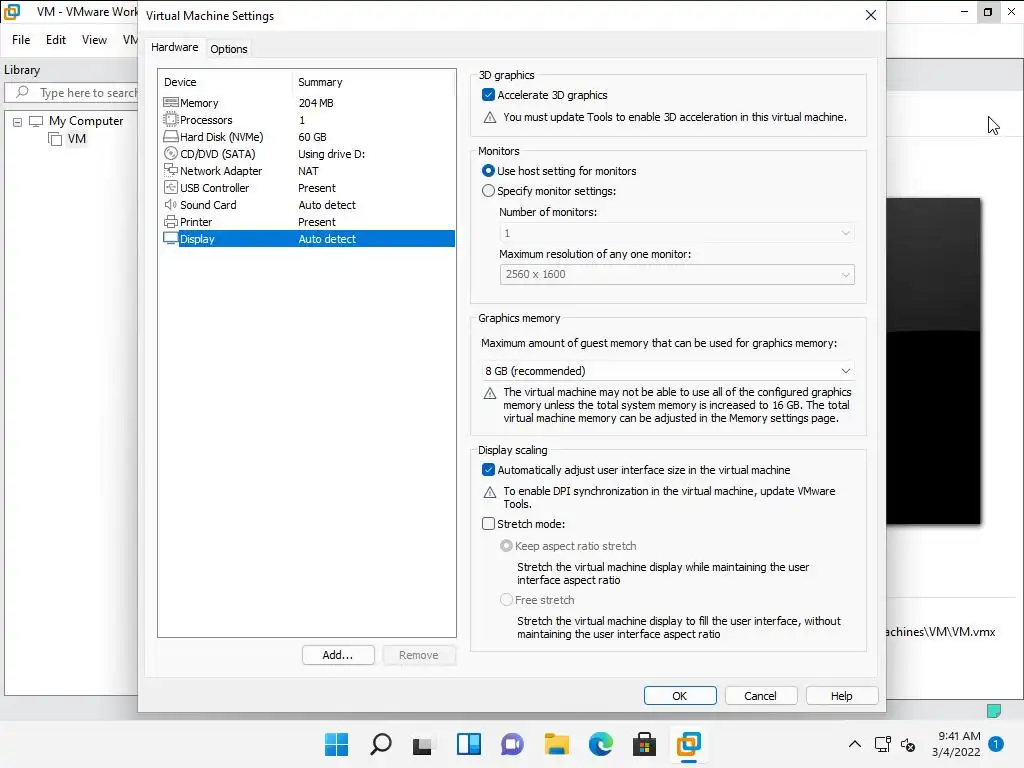Click the OK button
The height and width of the screenshot is (768, 1024).
click(680, 696)
